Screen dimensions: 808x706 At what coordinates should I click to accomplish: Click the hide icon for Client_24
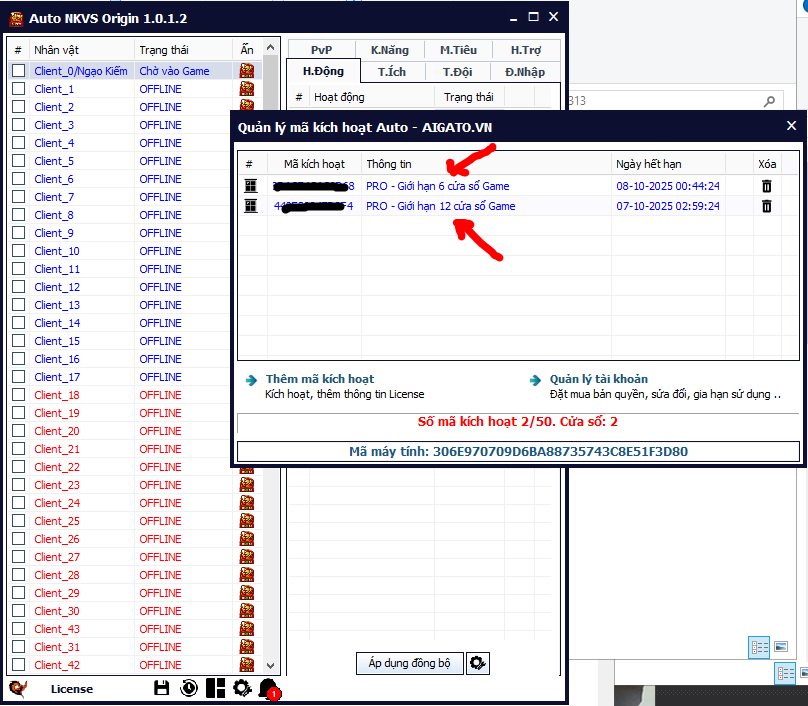pyautogui.click(x=247, y=503)
